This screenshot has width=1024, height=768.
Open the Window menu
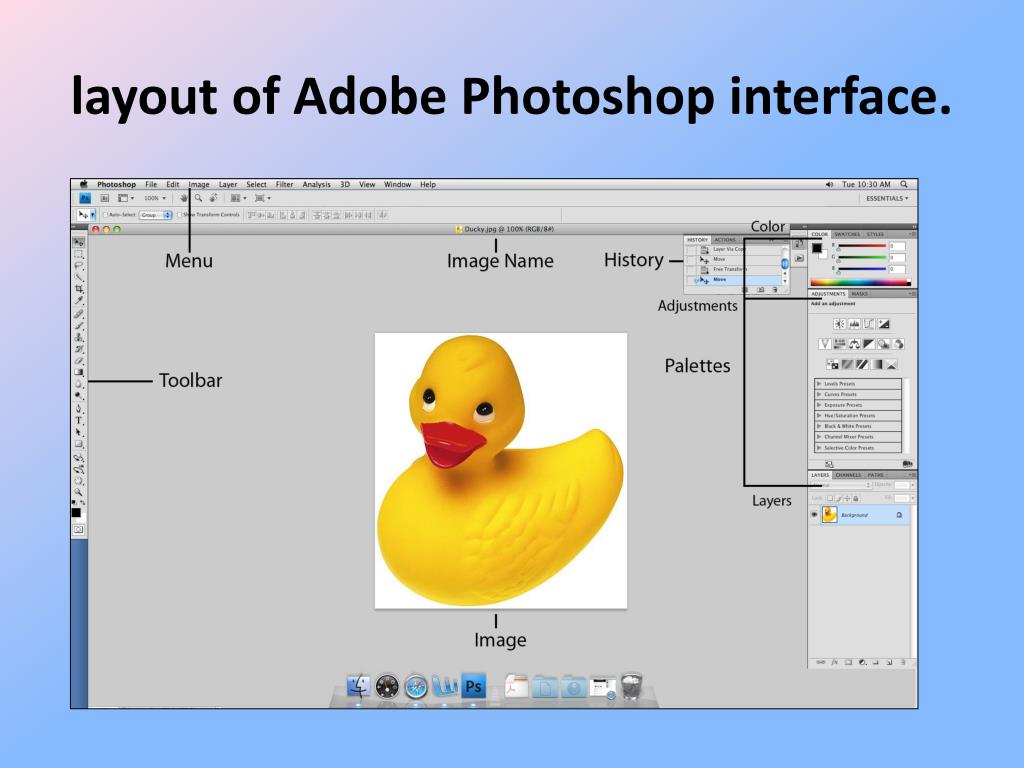coord(397,184)
